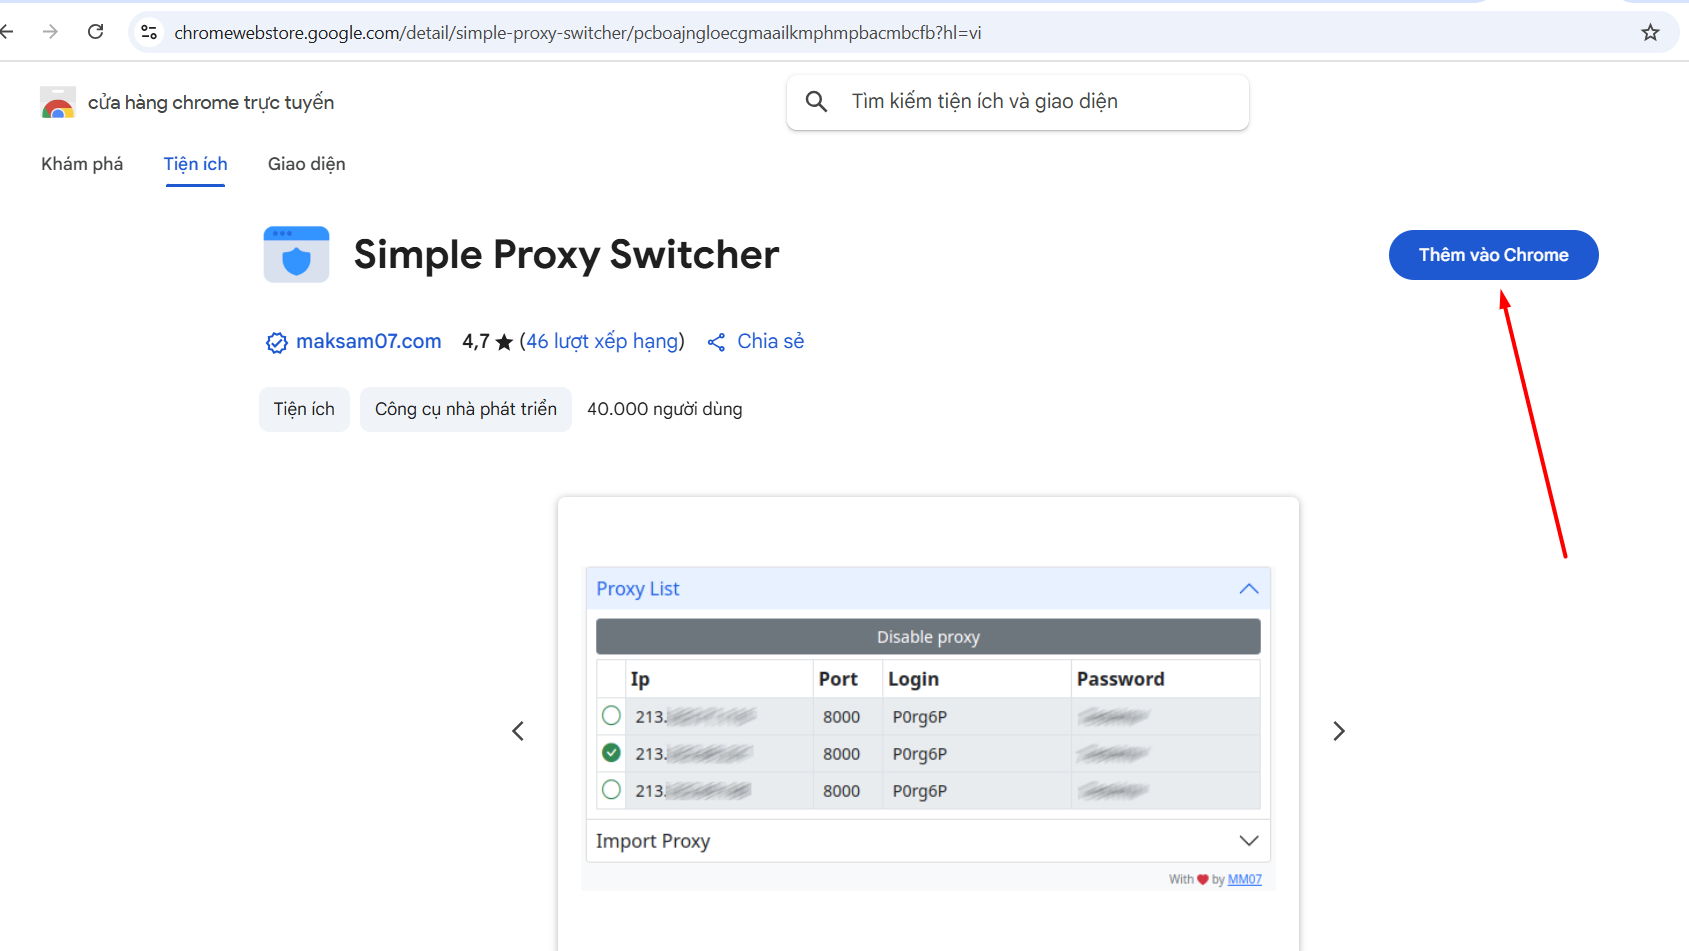The height and width of the screenshot is (951, 1689).
Task: Switch to the Tiện ích tab
Action: (x=196, y=164)
